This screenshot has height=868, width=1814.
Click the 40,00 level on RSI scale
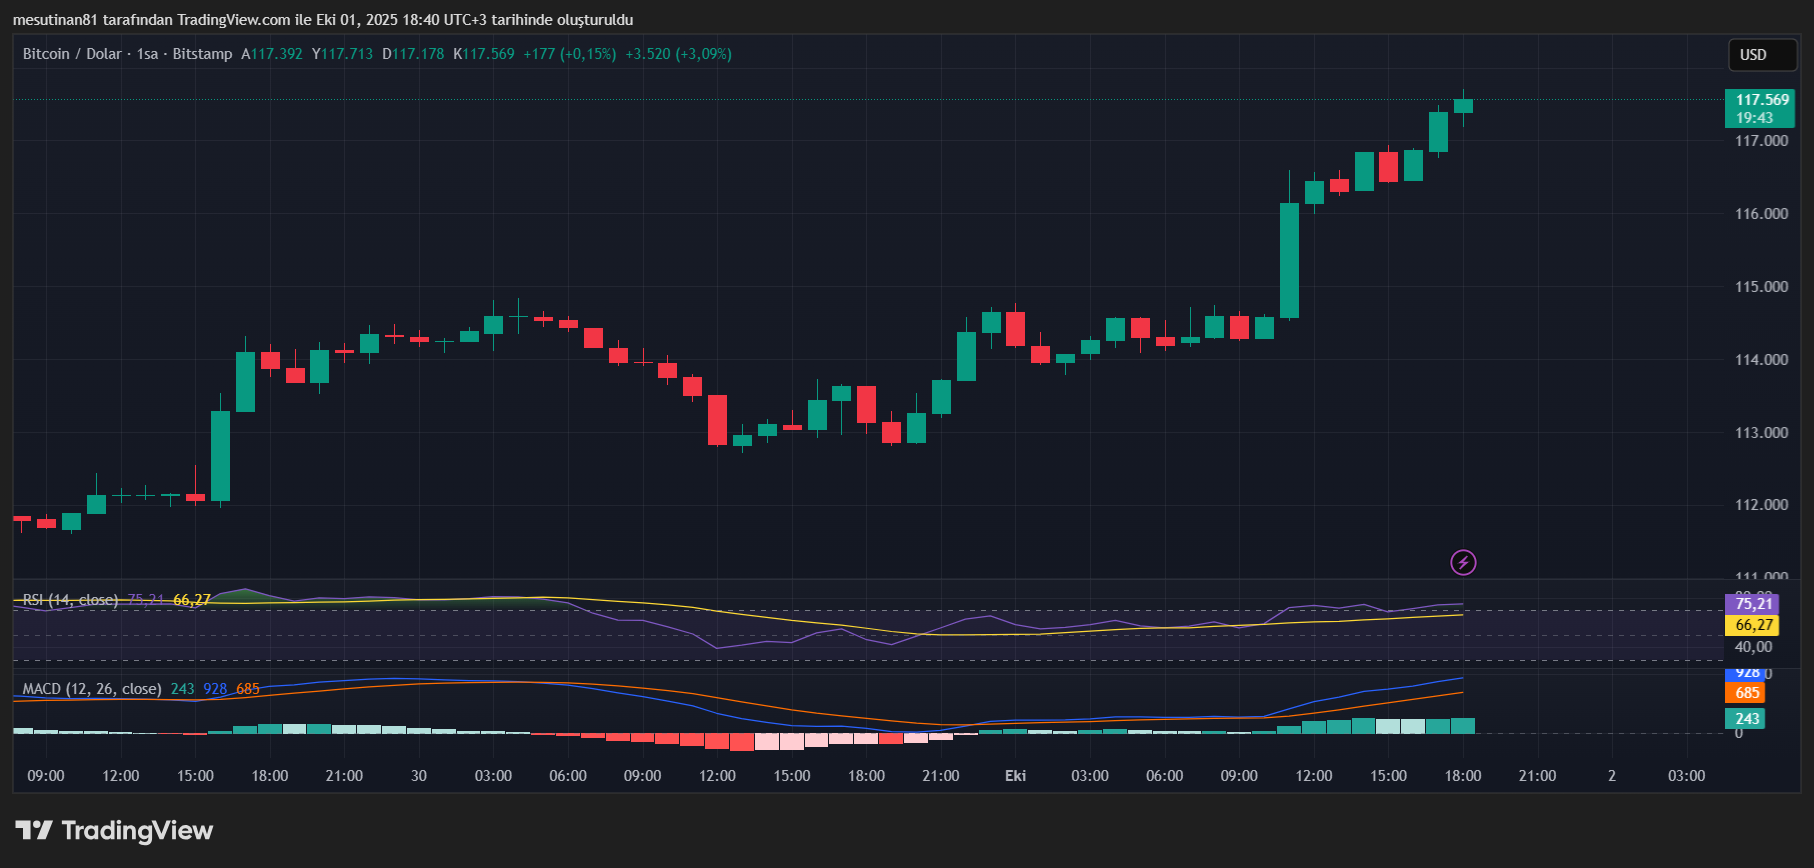click(1753, 647)
